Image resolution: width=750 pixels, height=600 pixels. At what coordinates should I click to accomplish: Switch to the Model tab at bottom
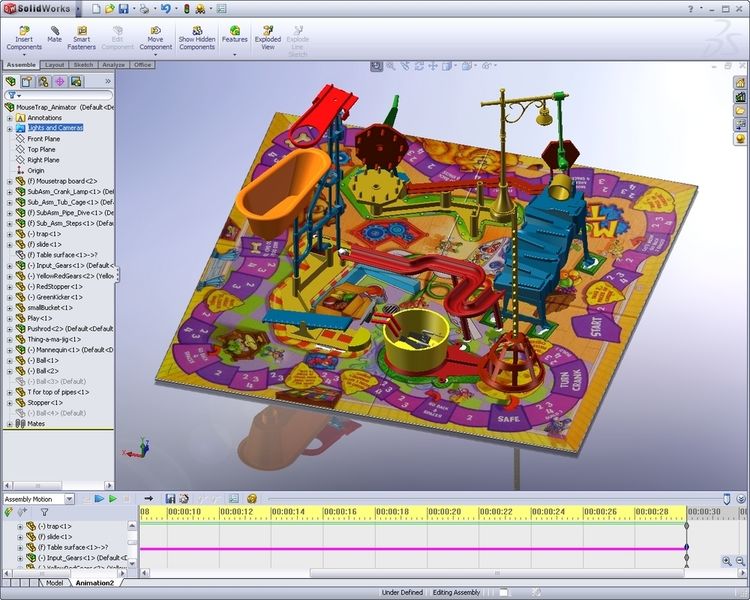(x=54, y=583)
